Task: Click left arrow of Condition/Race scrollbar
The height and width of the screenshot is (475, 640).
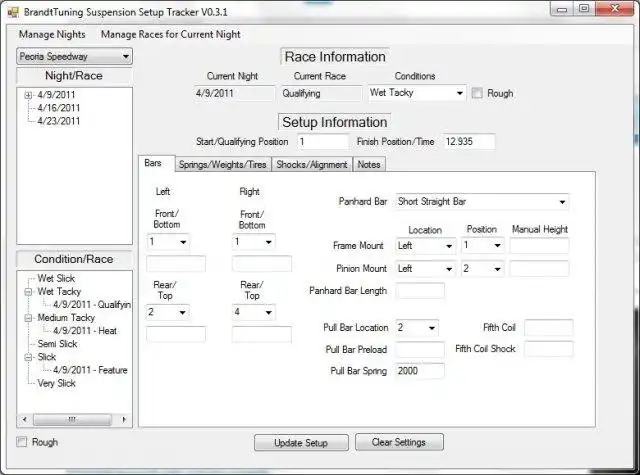Action: [x=24, y=420]
